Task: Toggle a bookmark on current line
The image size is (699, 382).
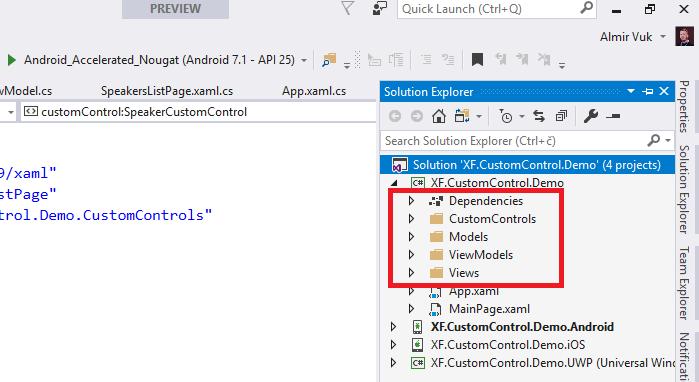Action: 477,59
